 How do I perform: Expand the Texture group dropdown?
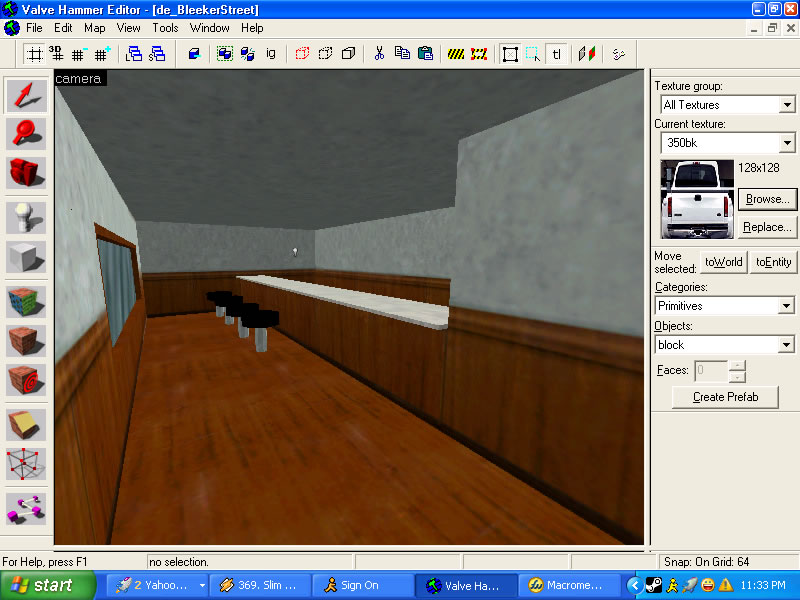coord(787,105)
